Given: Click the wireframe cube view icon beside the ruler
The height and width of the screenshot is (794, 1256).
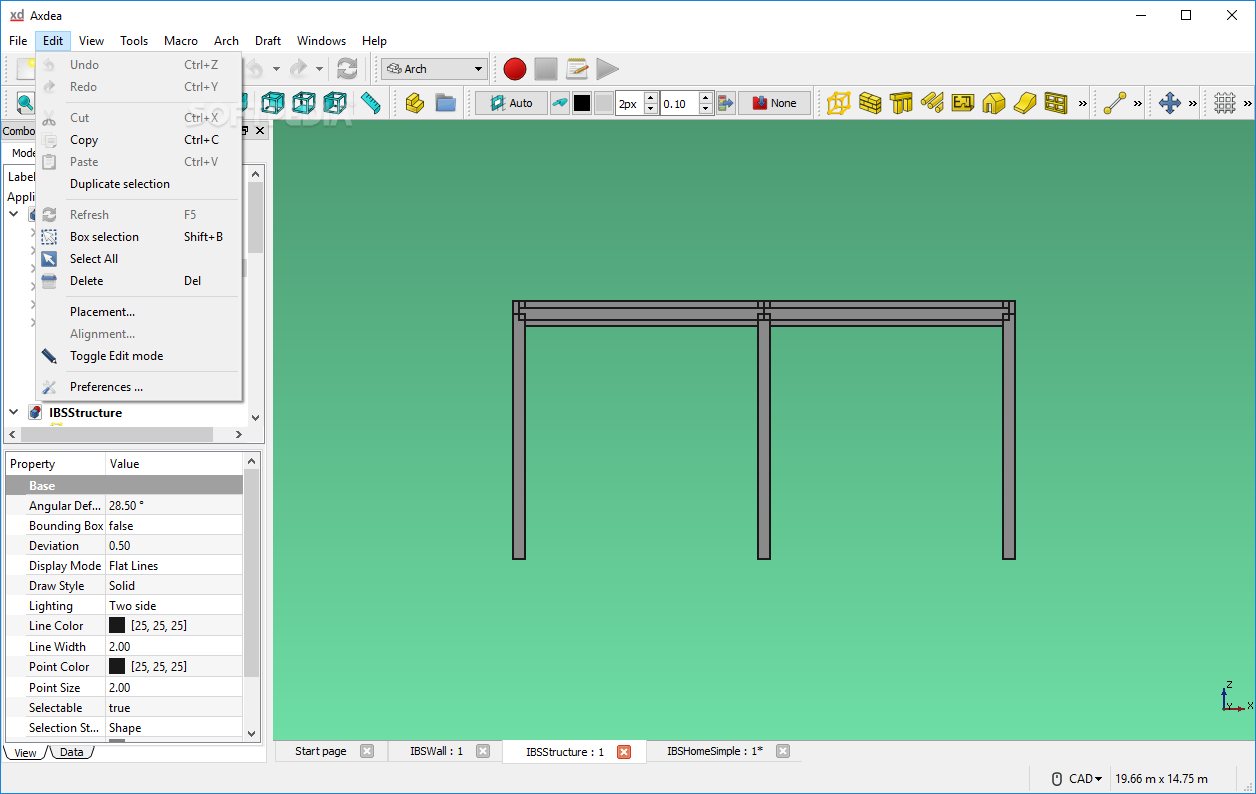Looking at the screenshot, I should pyautogui.click(x=335, y=103).
